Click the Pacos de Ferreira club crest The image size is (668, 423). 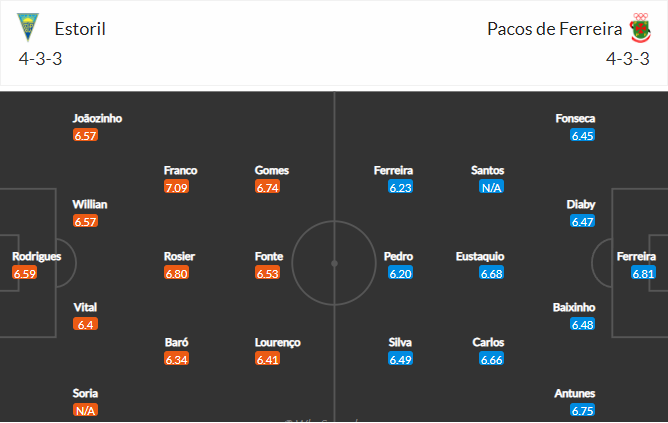[x=640, y=28]
